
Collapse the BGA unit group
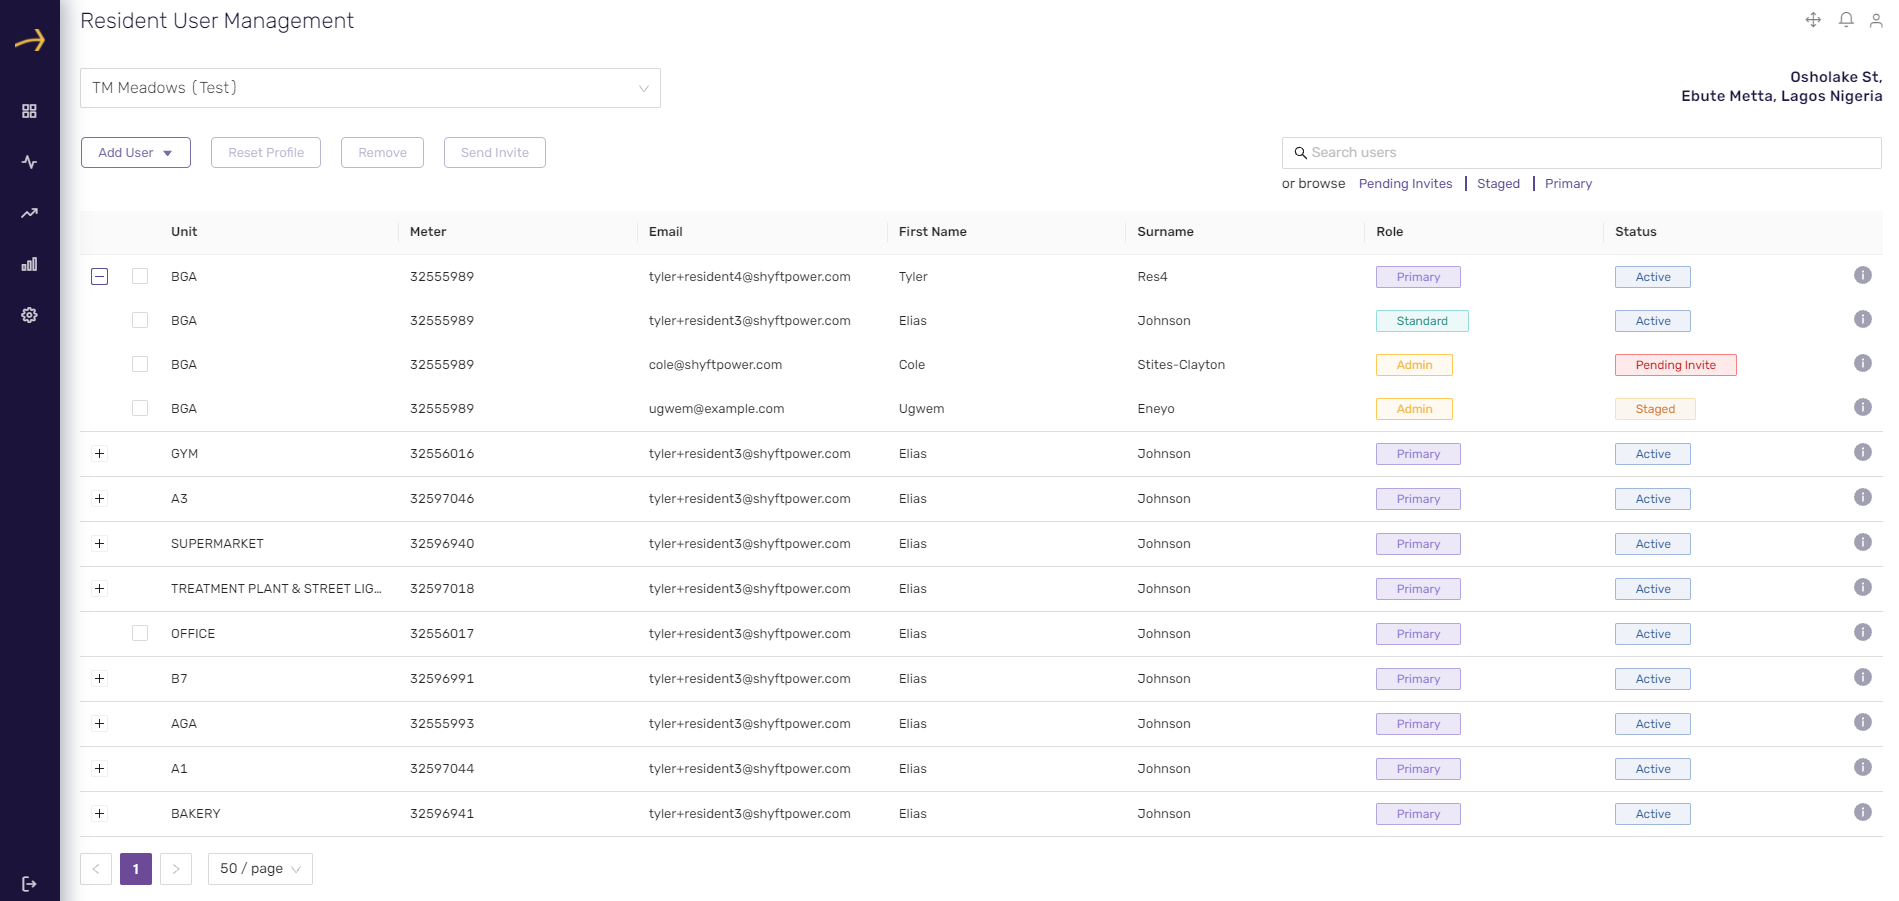click(100, 276)
